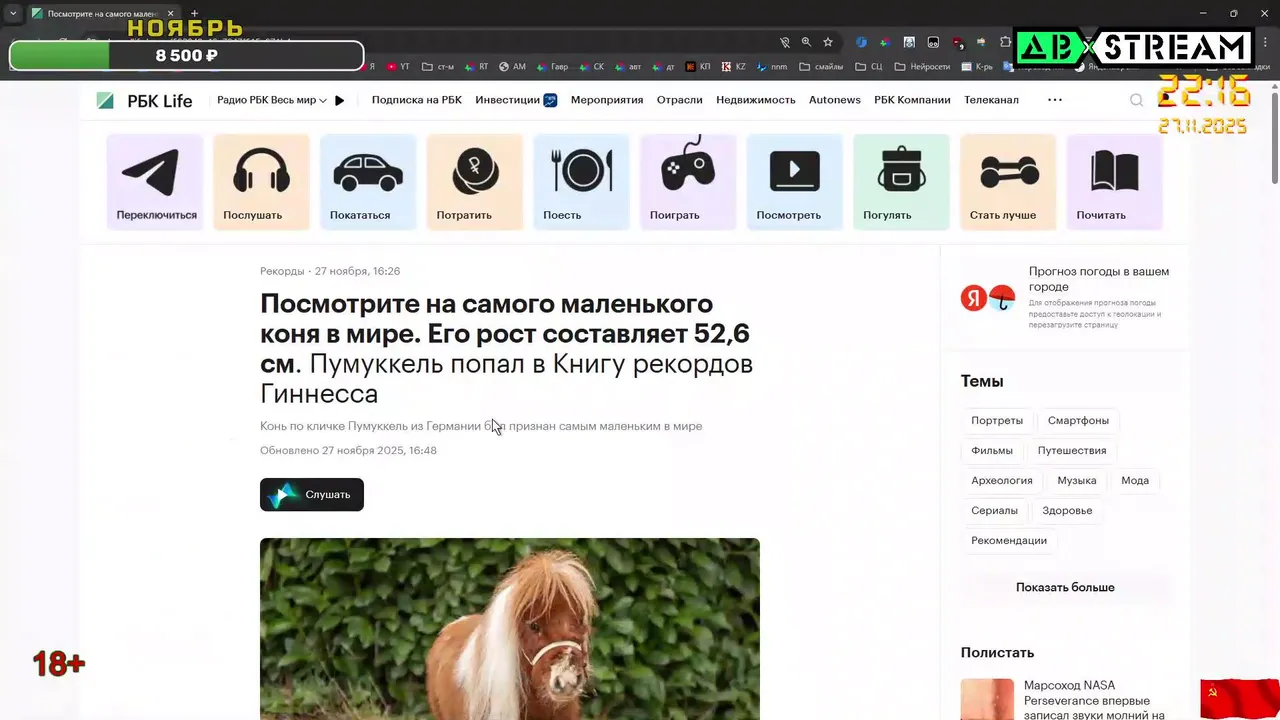The image size is (1280, 720).
Task: Select the 'Археология' topic tag
Action: tap(1002, 480)
